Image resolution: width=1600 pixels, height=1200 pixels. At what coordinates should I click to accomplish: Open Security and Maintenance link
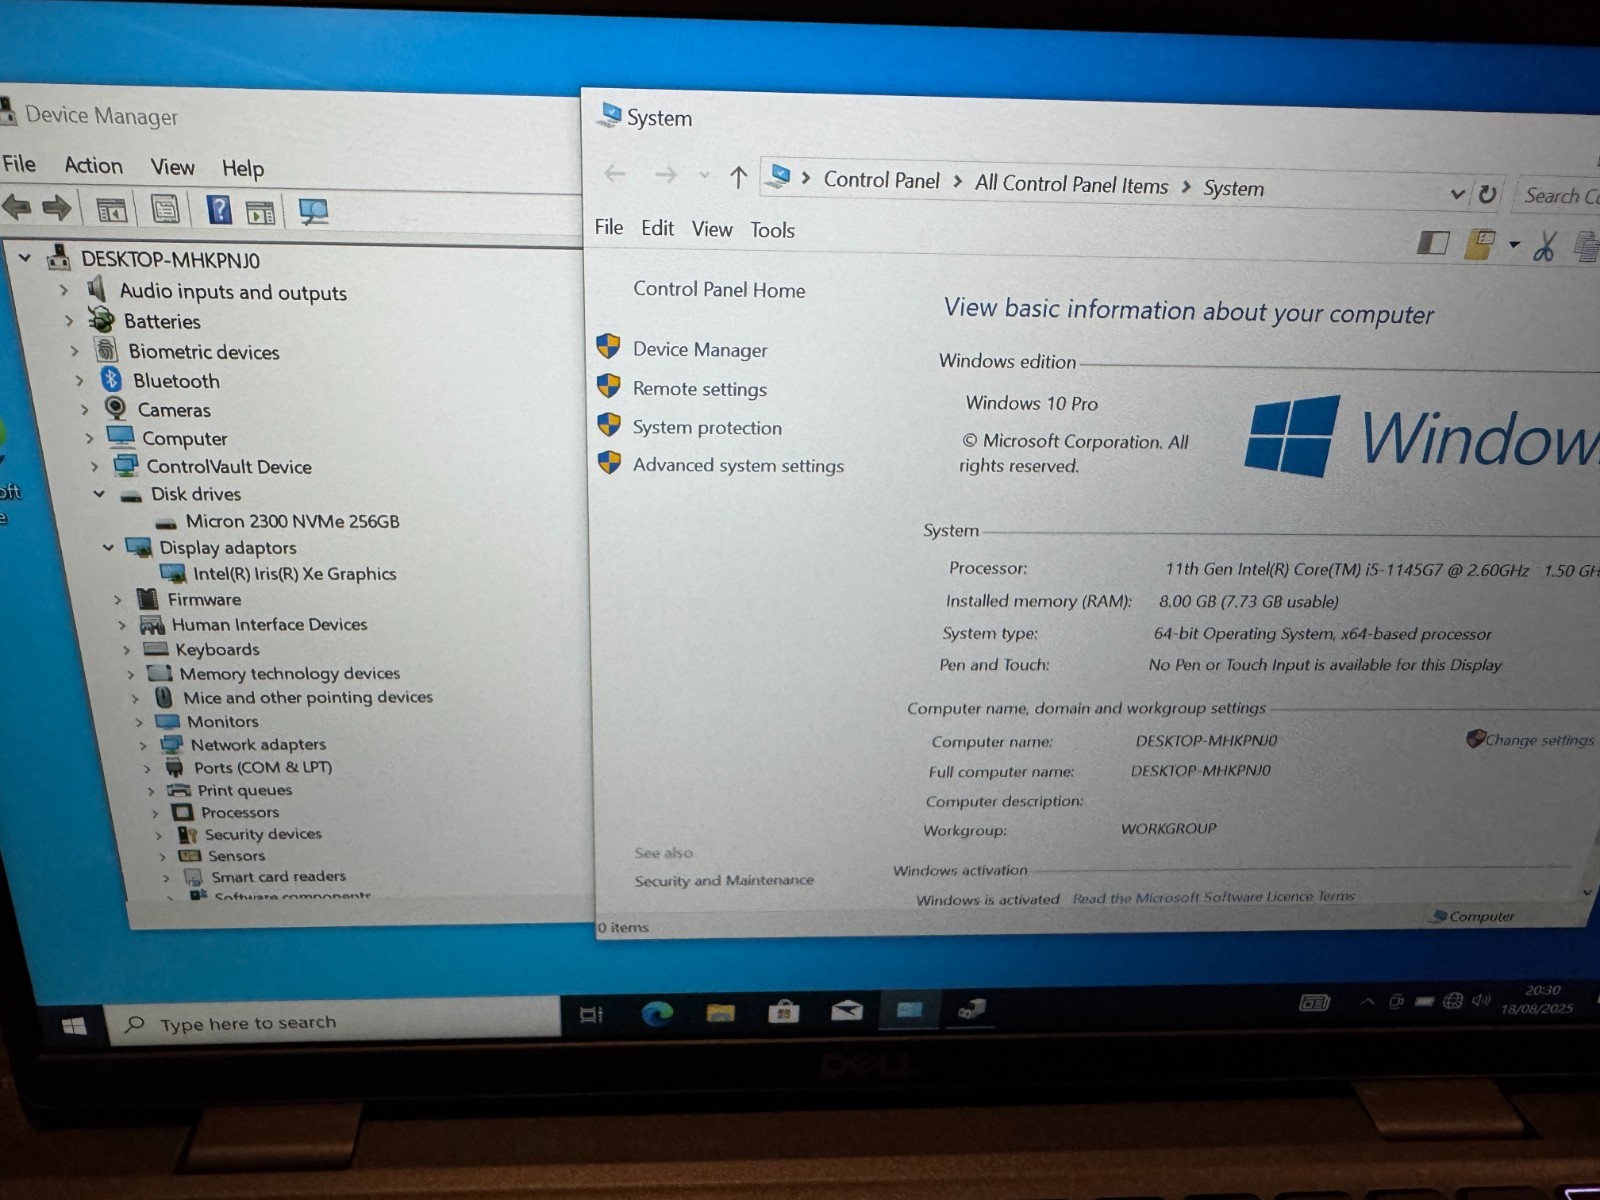[724, 880]
